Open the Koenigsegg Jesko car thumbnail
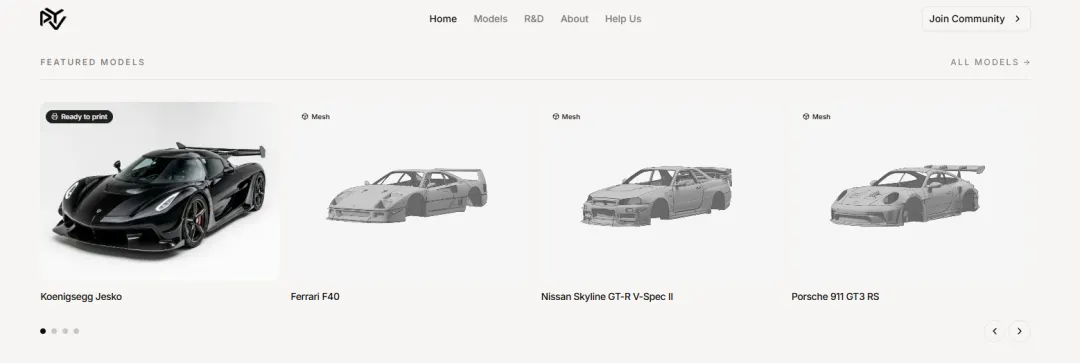The width and height of the screenshot is (1080, 363). 160,191
